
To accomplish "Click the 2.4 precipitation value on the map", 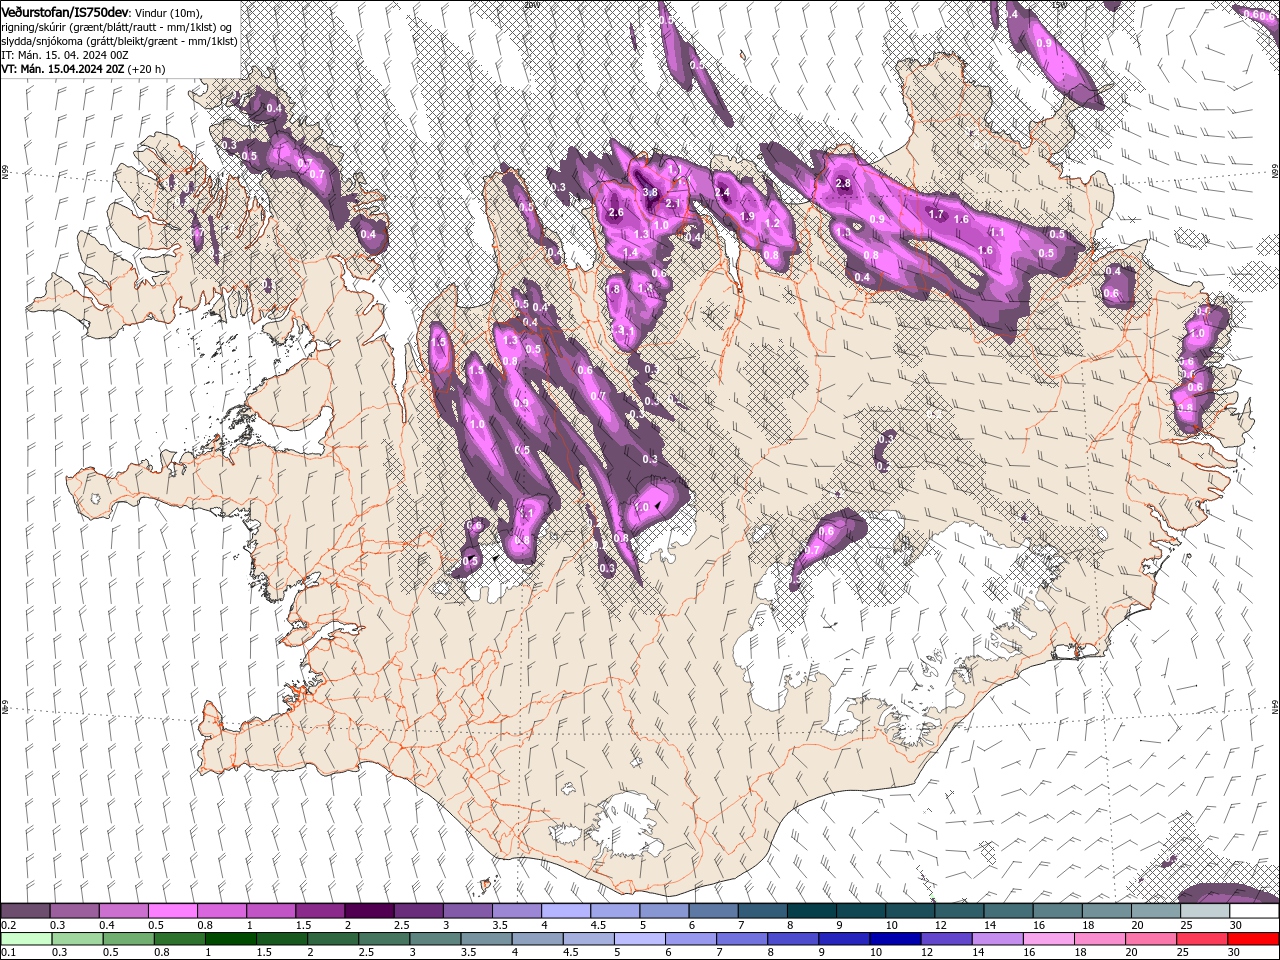I will pos(723,192).
